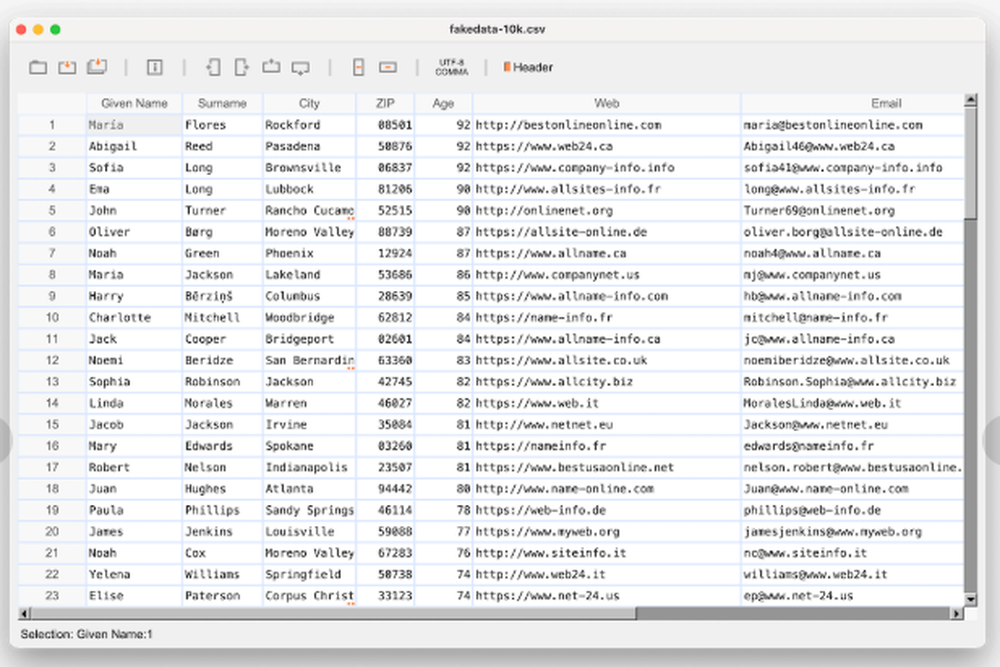Viewport: 1000px width, 667px height.
Task: Insert a column to the right
Action: pos(242,67)
